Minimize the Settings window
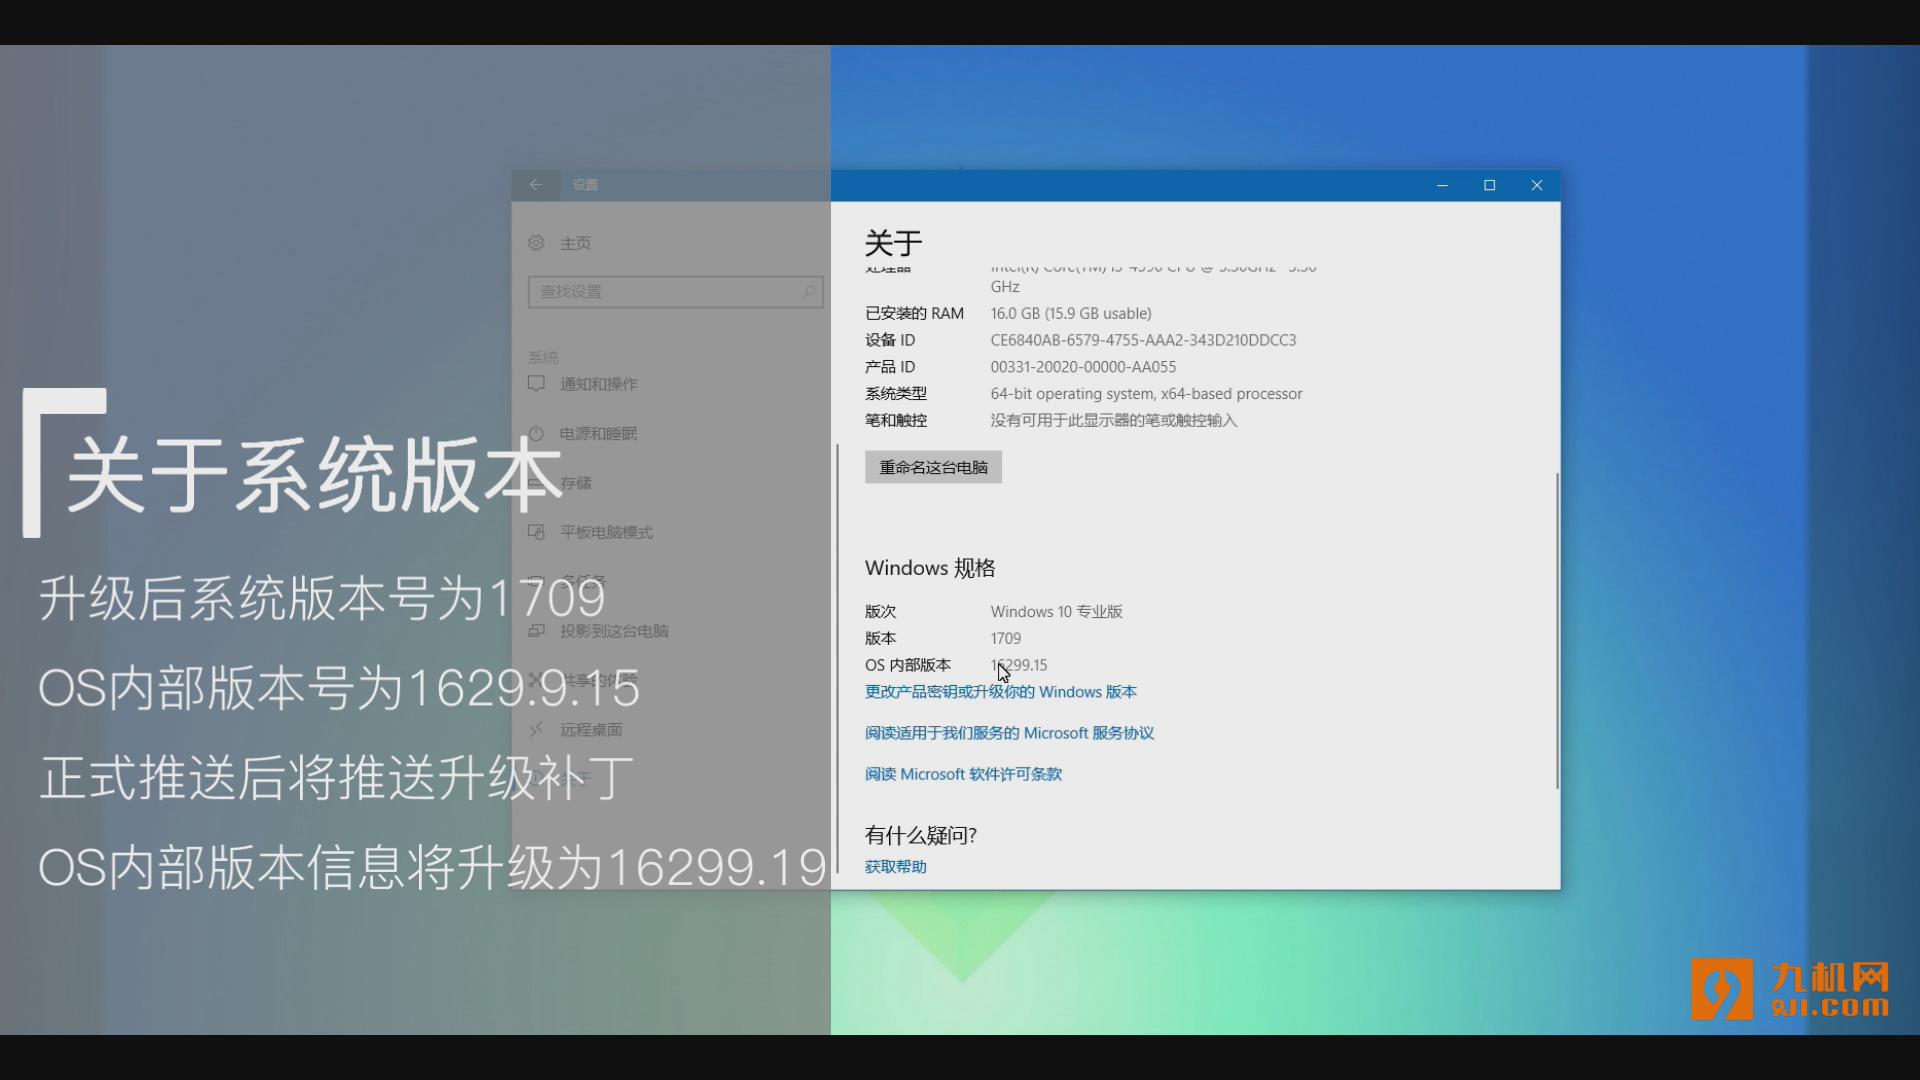1920x1080 pixels. point(1442,185)
